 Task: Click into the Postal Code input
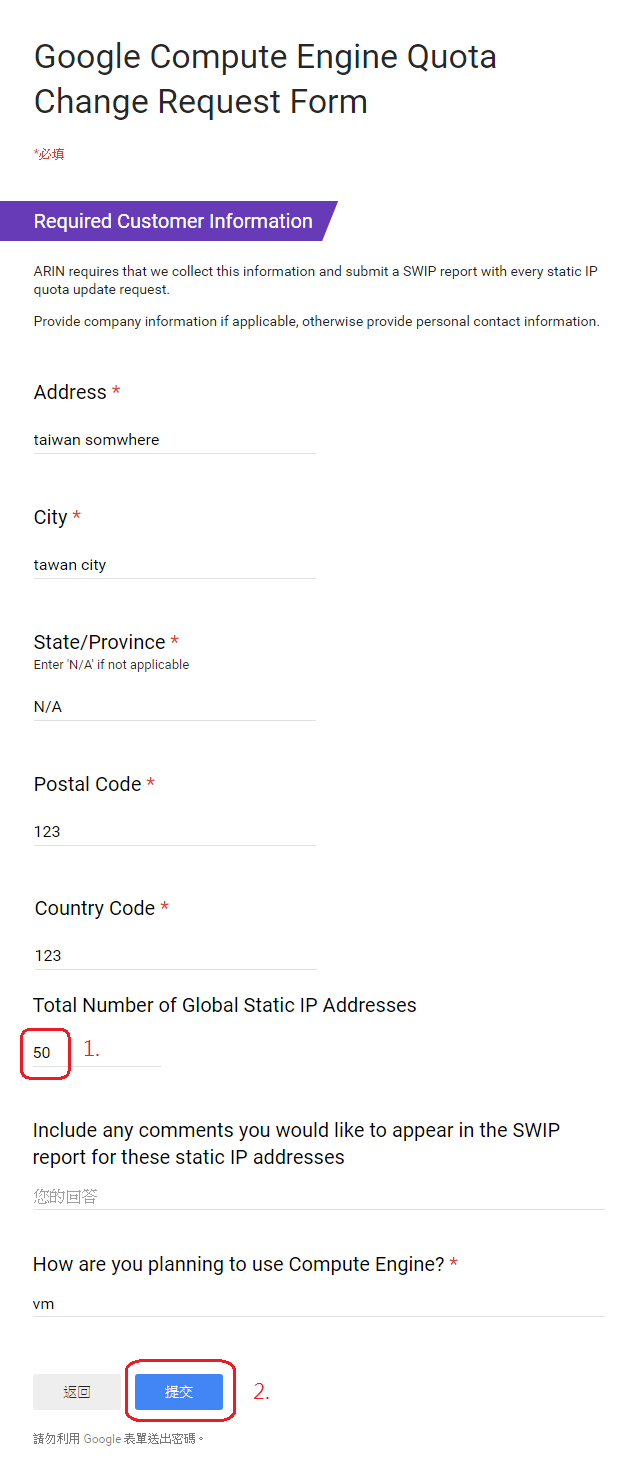click(174, 832)
